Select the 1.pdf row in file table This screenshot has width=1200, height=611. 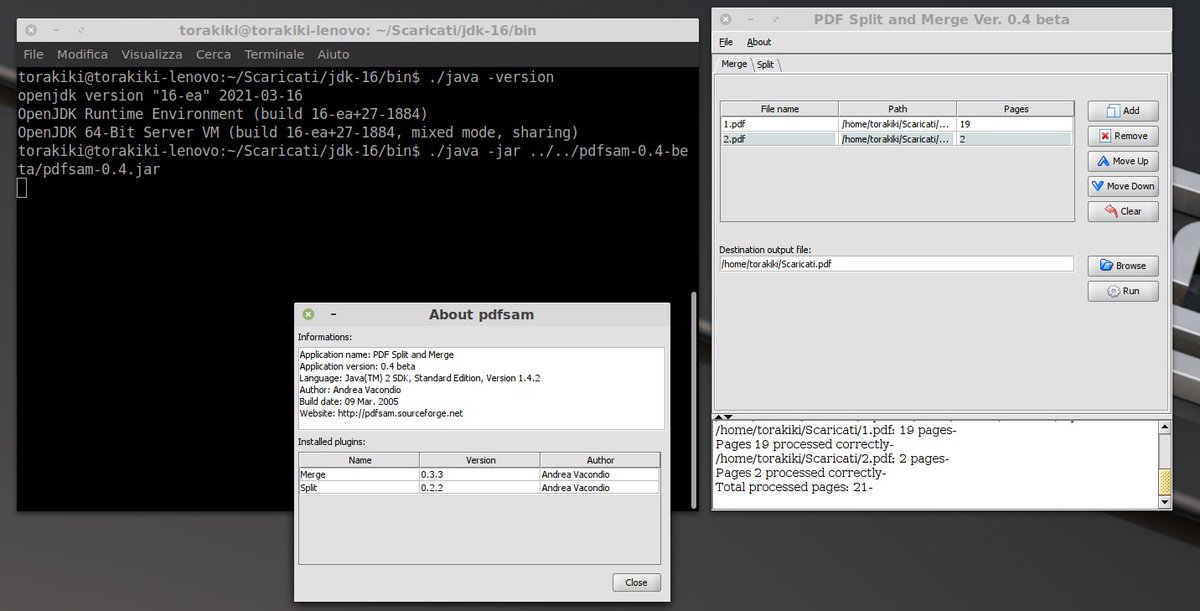tap(897, 124)
